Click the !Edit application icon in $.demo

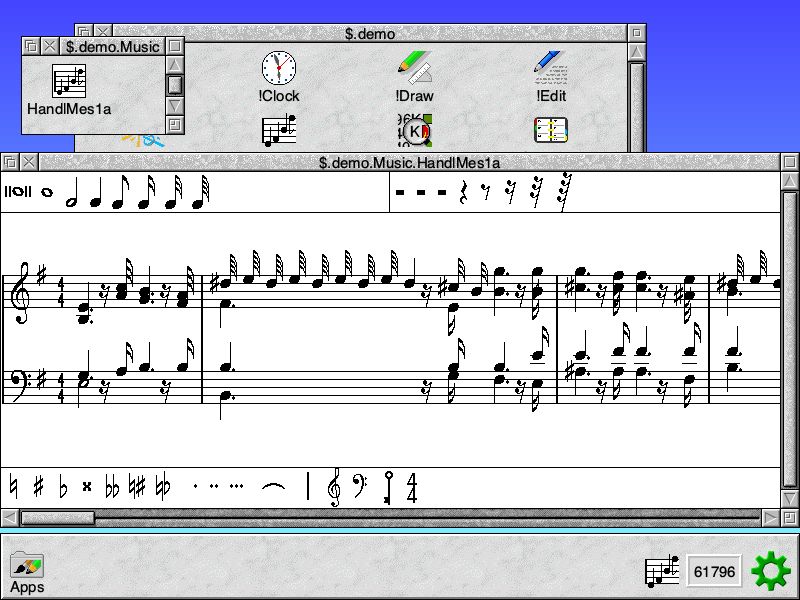point(551,77)
